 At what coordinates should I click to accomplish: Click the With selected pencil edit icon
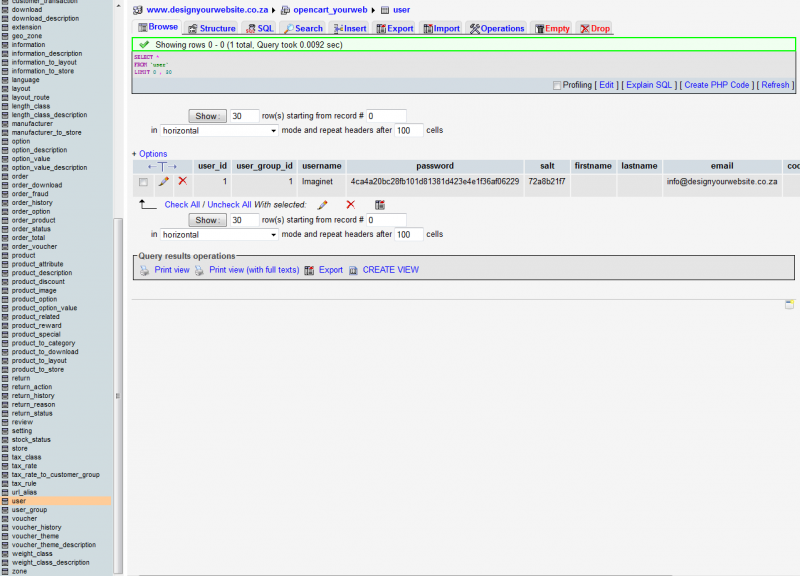(x=322, y=205)
